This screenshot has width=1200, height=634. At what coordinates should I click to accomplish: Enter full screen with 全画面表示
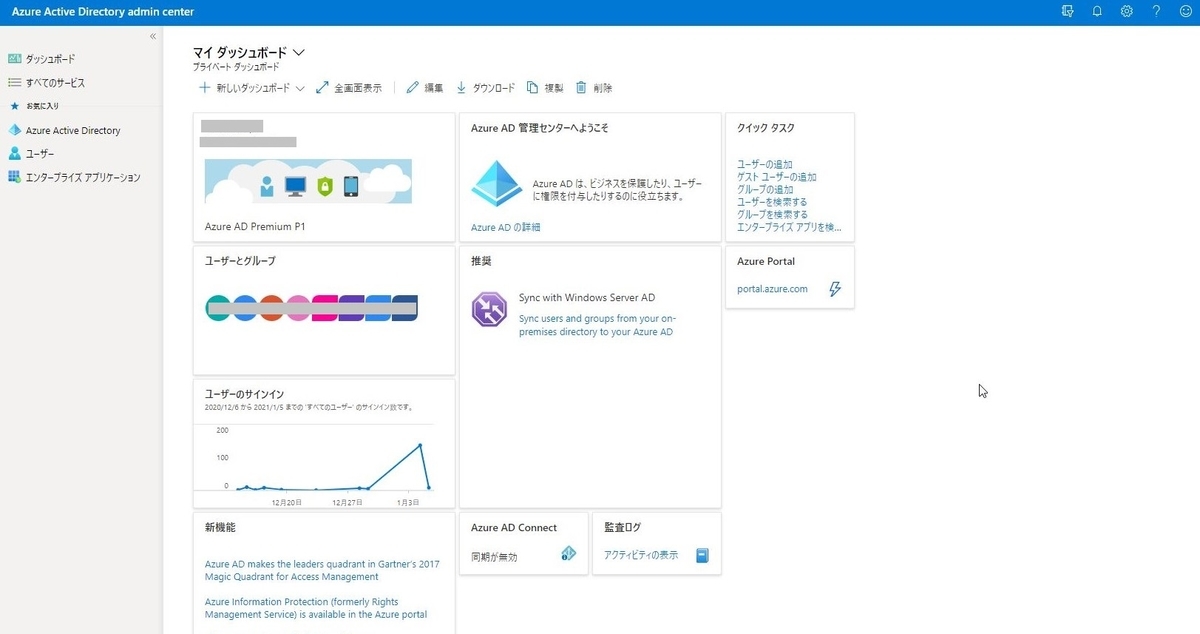point(349,88)
